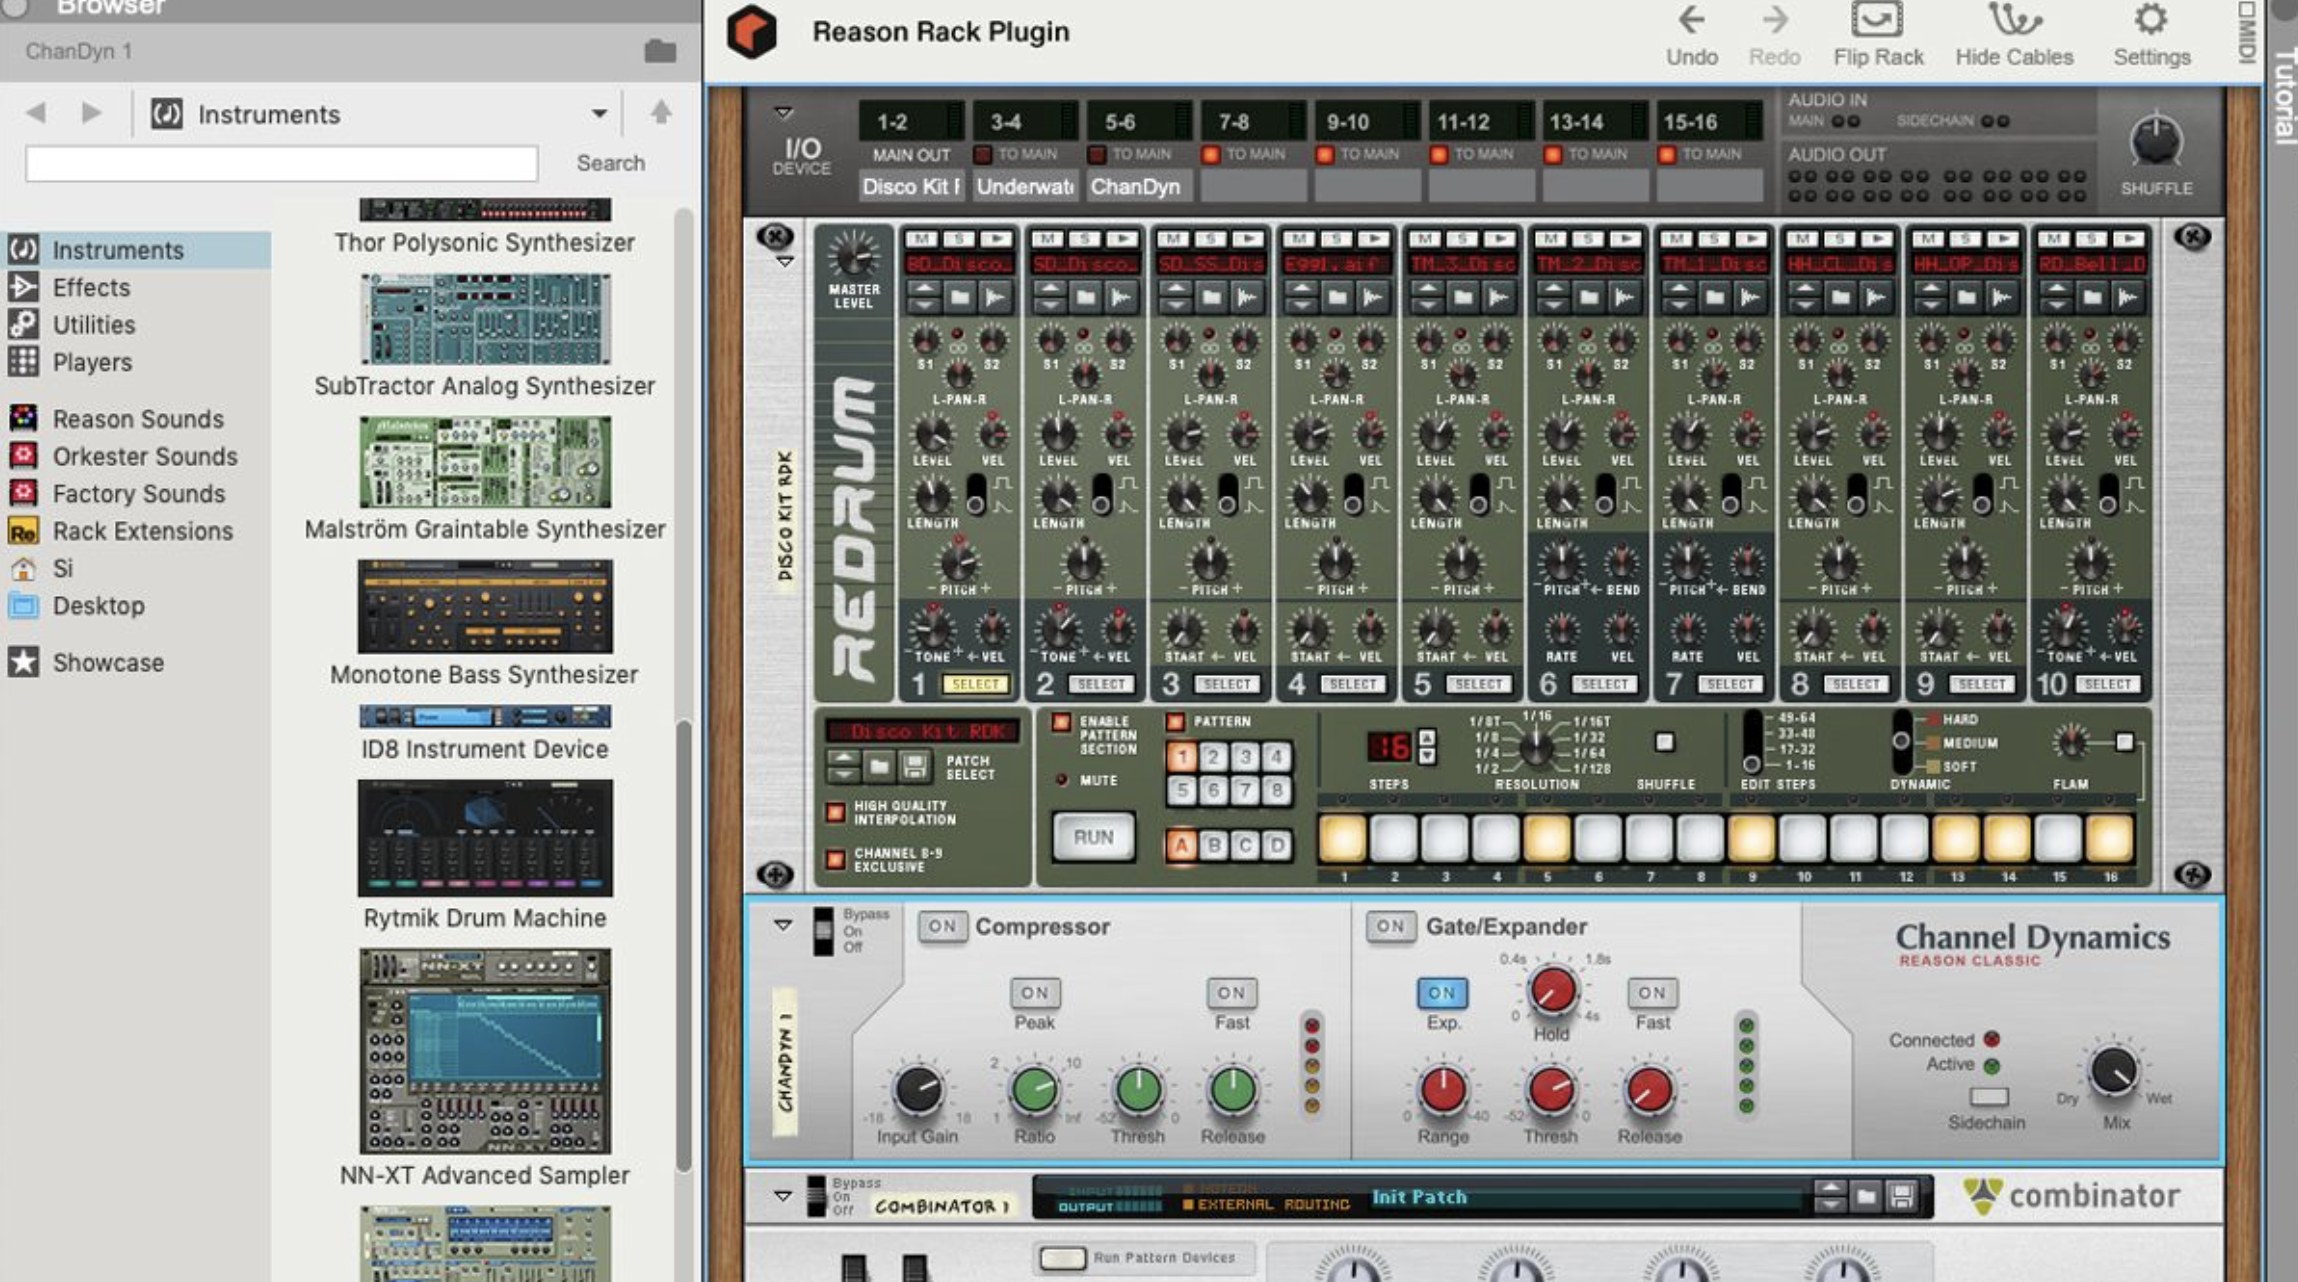Click the Search button in the browser
The width and height of the screenshot is (2298, 1282).
pyautogui.click(x=610, y=163)
